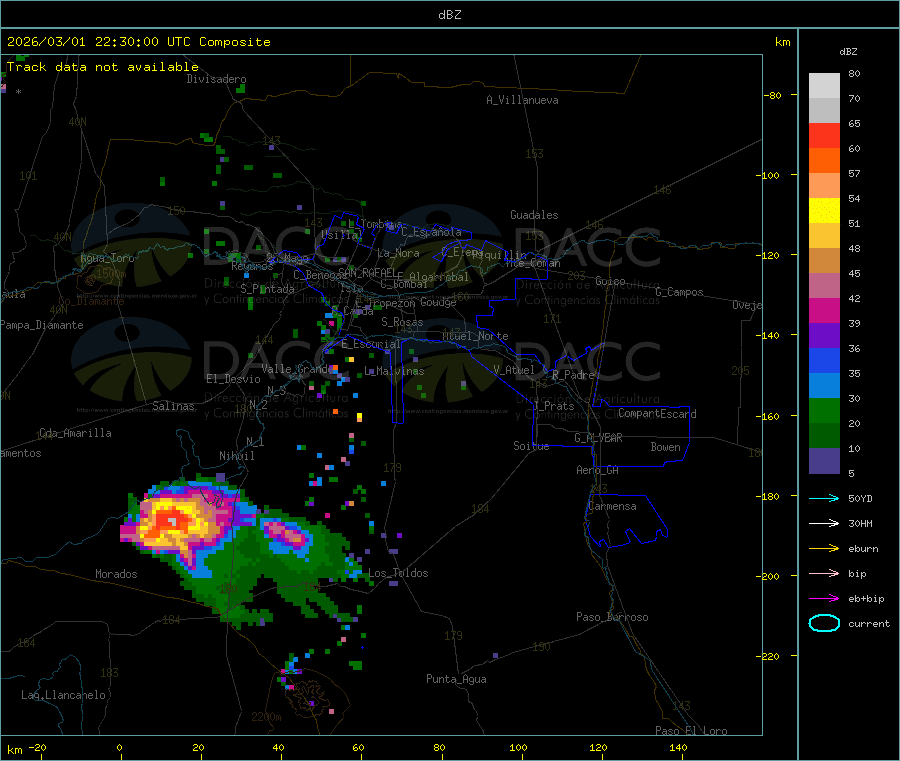
Task: Click the V_Atuel location label
Action: point(514,370)
